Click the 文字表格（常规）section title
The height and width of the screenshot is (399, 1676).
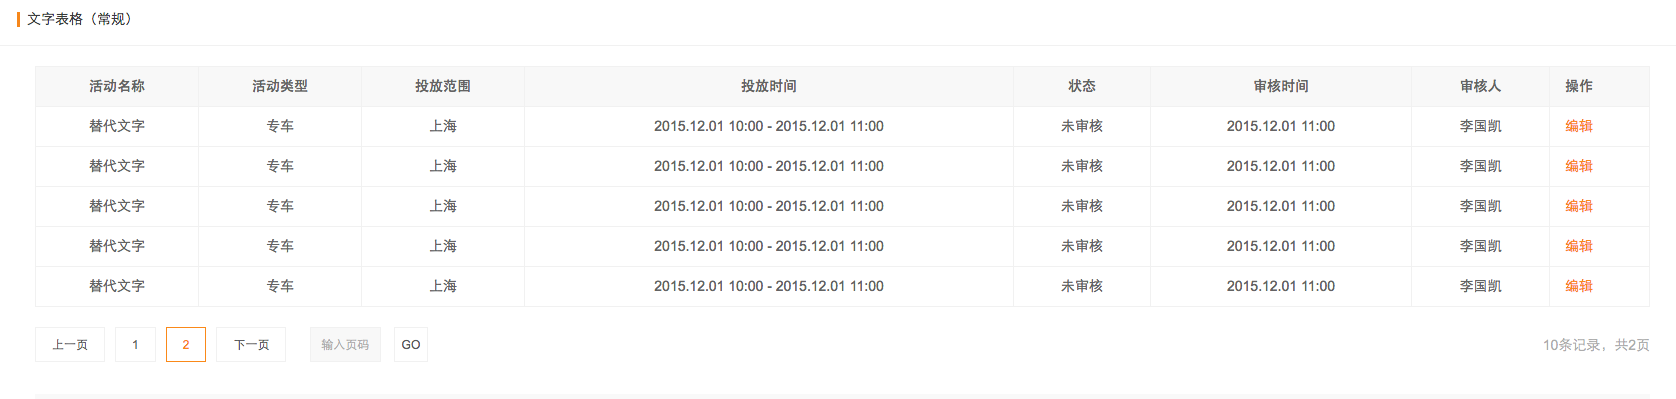(80, 19)
